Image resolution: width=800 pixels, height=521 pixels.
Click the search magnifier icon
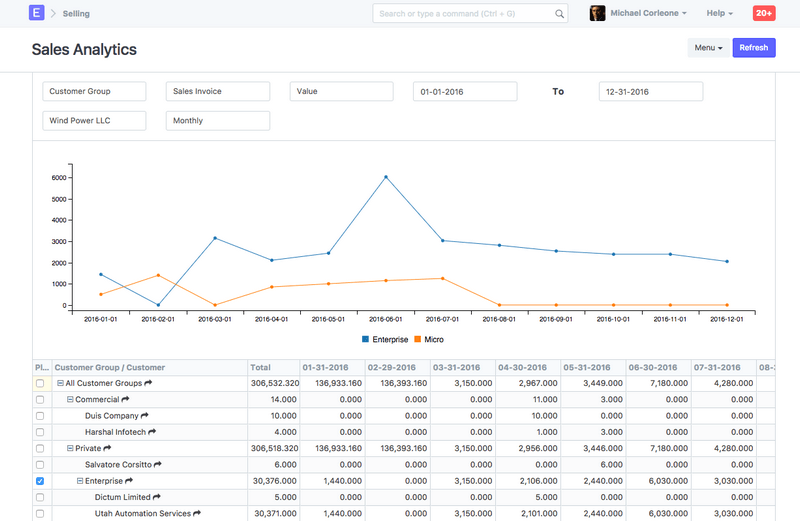point(559,14)
